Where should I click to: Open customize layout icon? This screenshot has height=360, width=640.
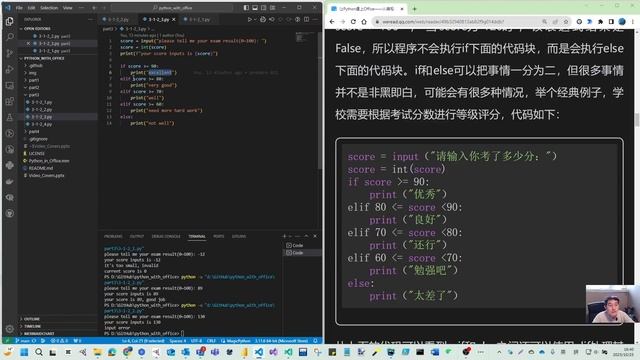[x=272, y=8]
